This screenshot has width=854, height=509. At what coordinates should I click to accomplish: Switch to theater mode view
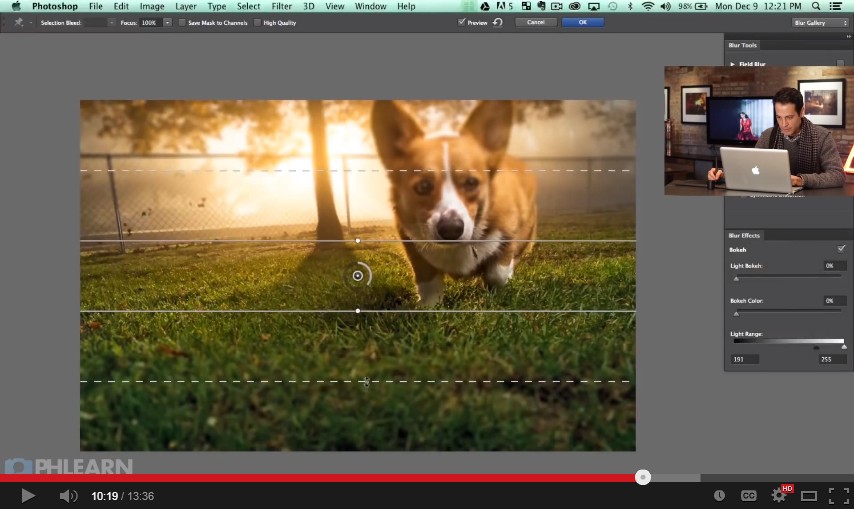coord(809,495)
